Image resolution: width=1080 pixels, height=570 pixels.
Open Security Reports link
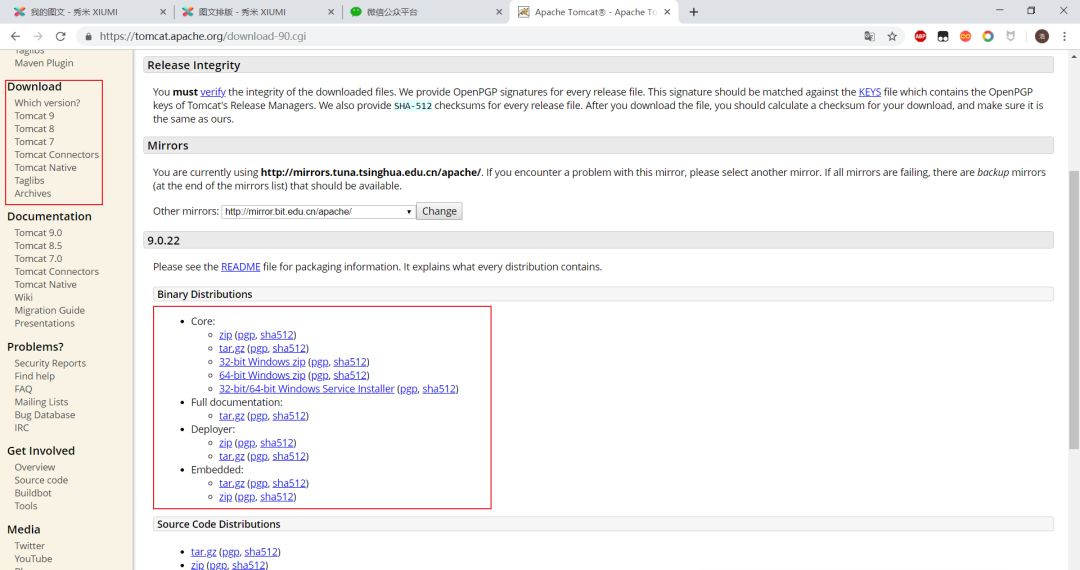click(x=50, y=363)
